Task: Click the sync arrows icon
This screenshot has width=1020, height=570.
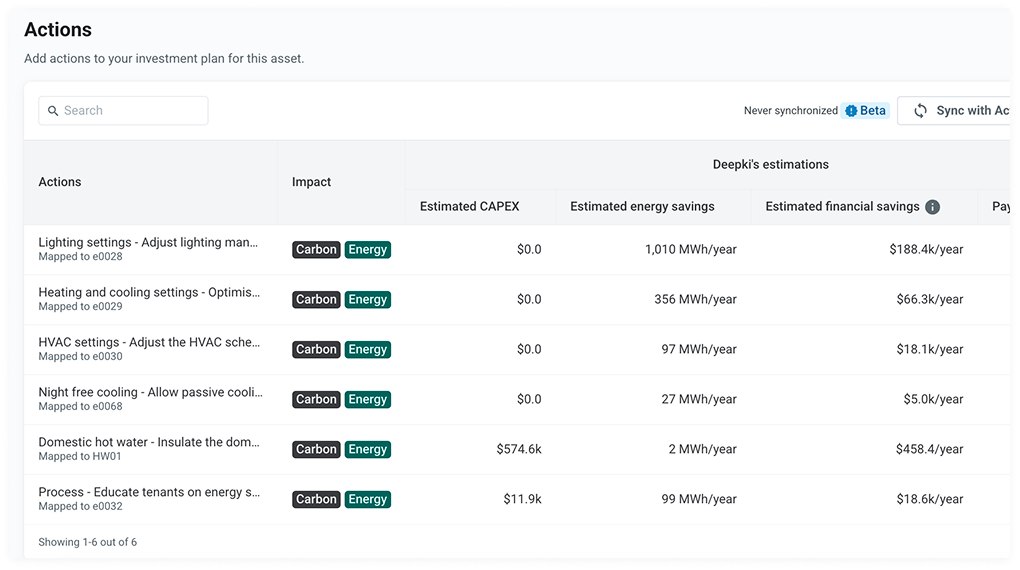Action: pyautogui.click(x=920, y=111)
